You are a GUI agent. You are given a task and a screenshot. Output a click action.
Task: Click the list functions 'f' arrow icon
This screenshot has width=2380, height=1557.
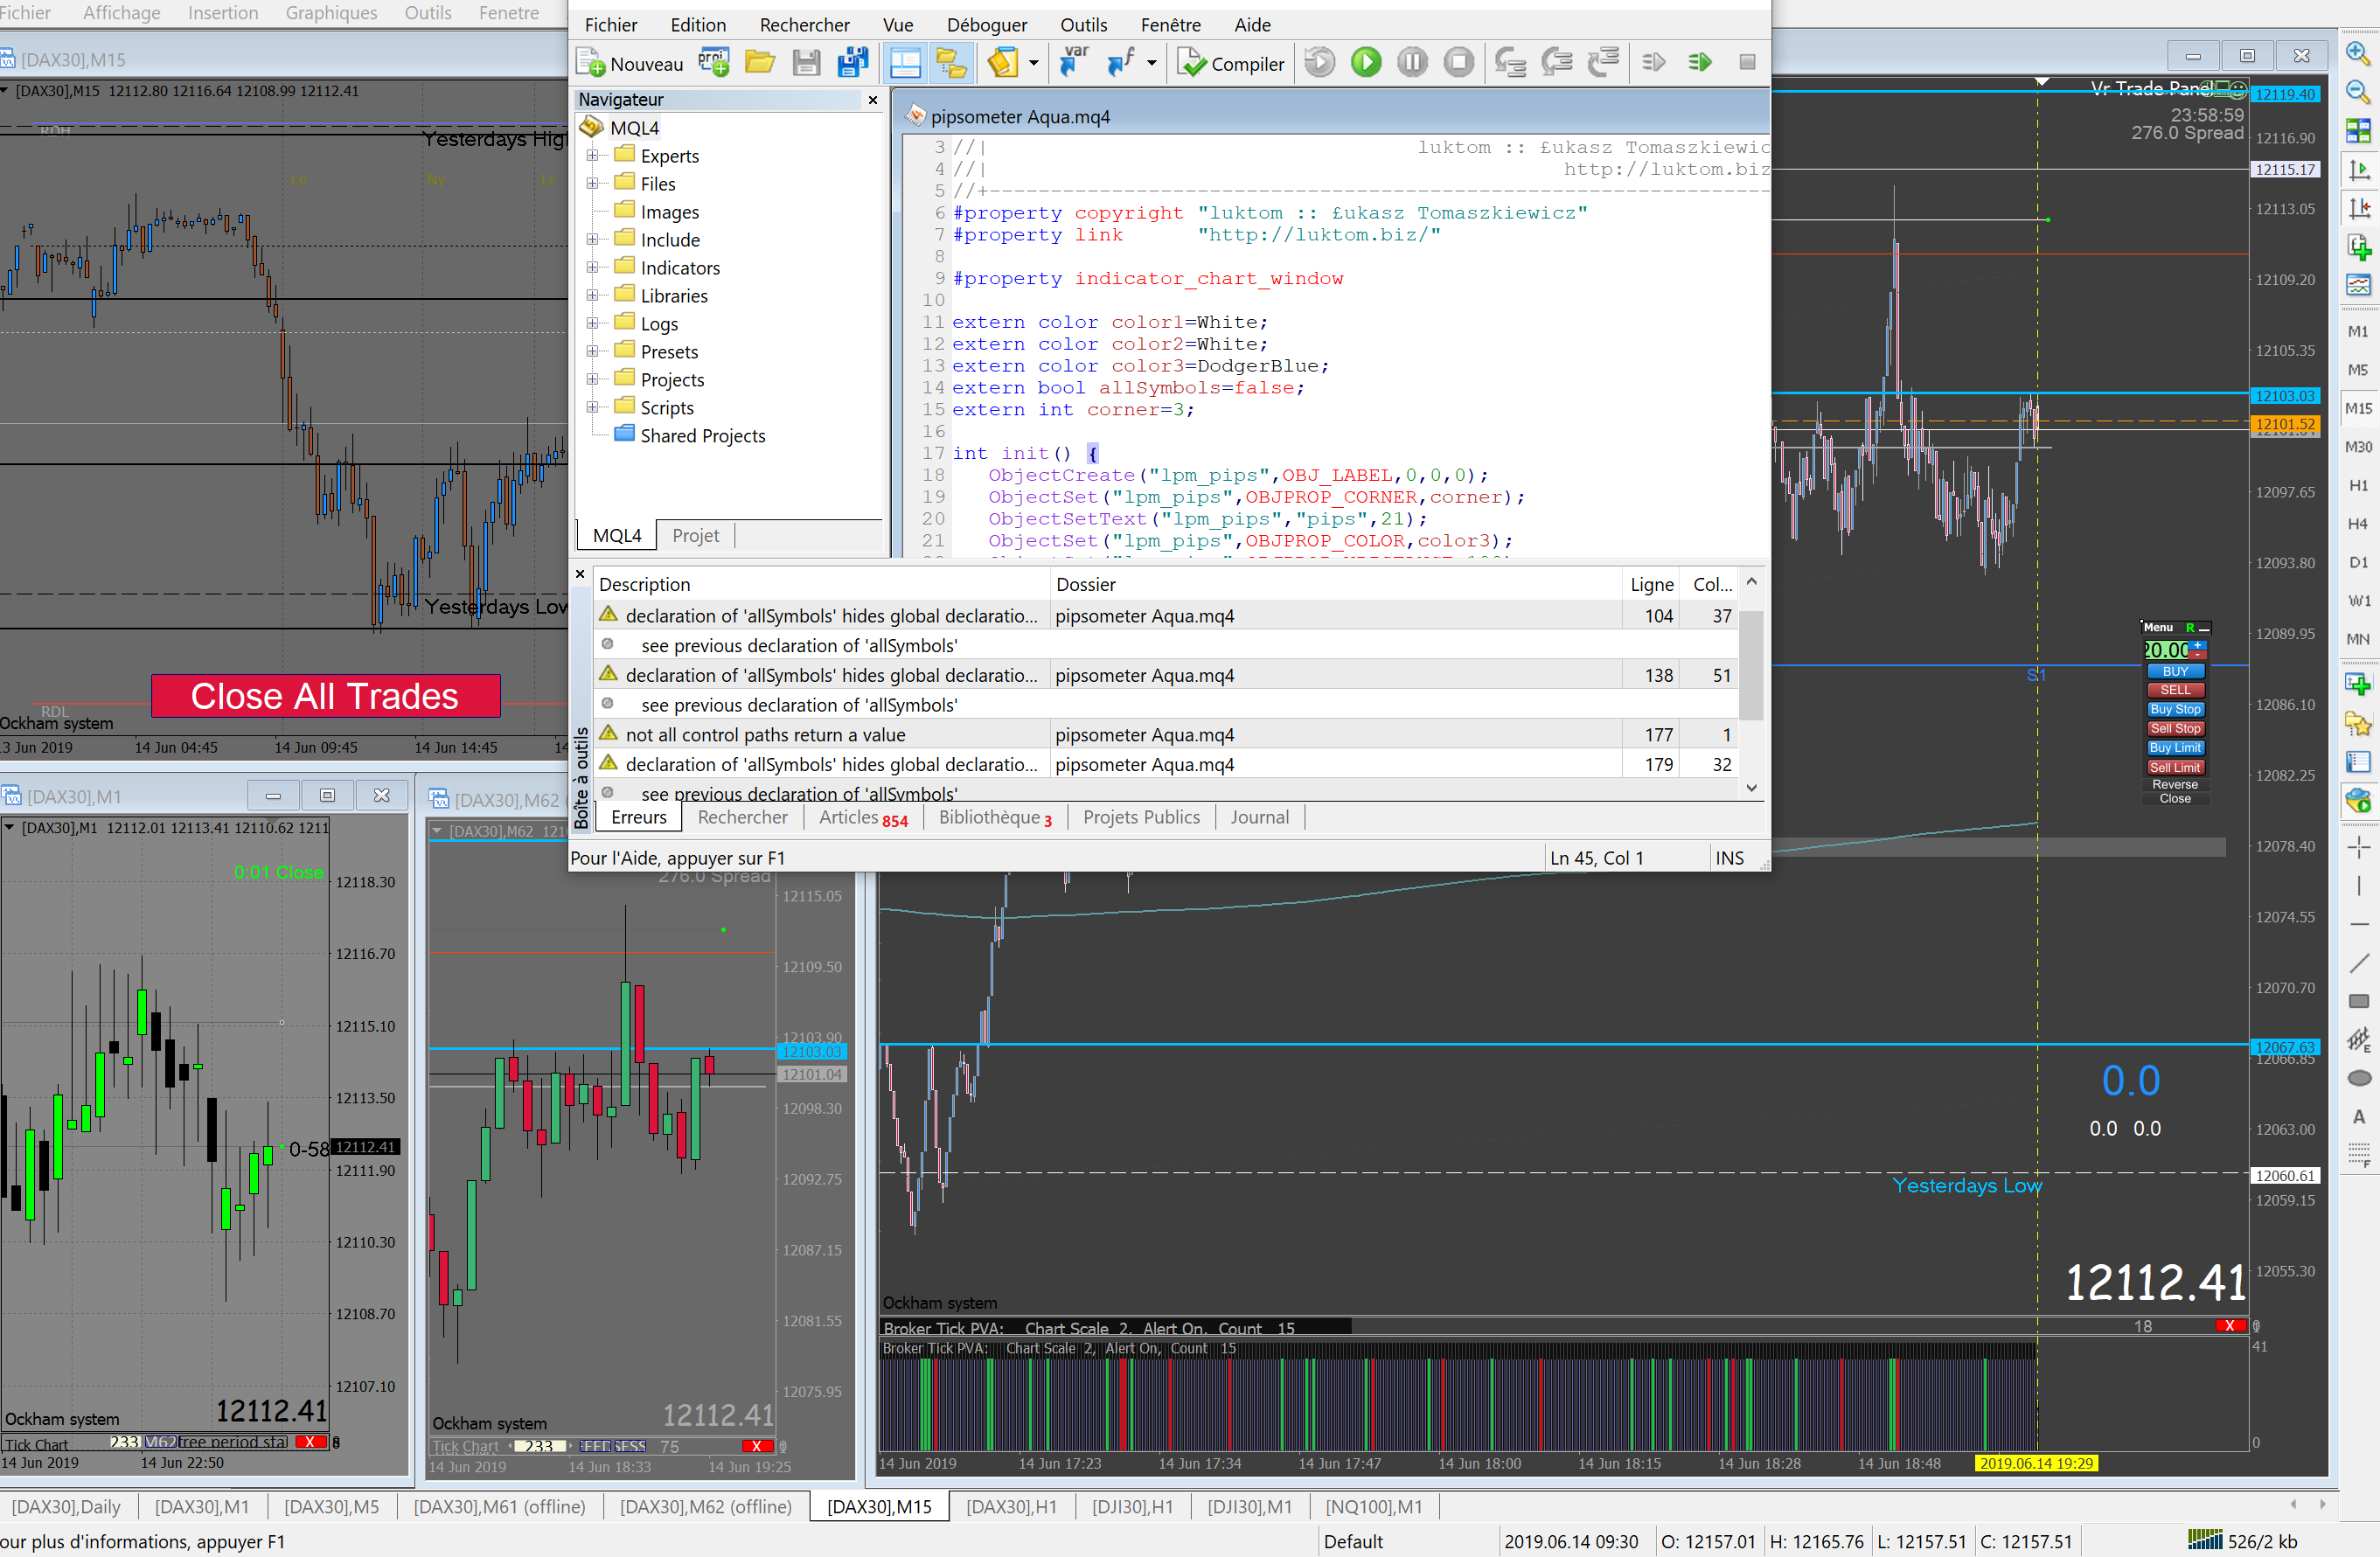click(x=1119, y=63)
